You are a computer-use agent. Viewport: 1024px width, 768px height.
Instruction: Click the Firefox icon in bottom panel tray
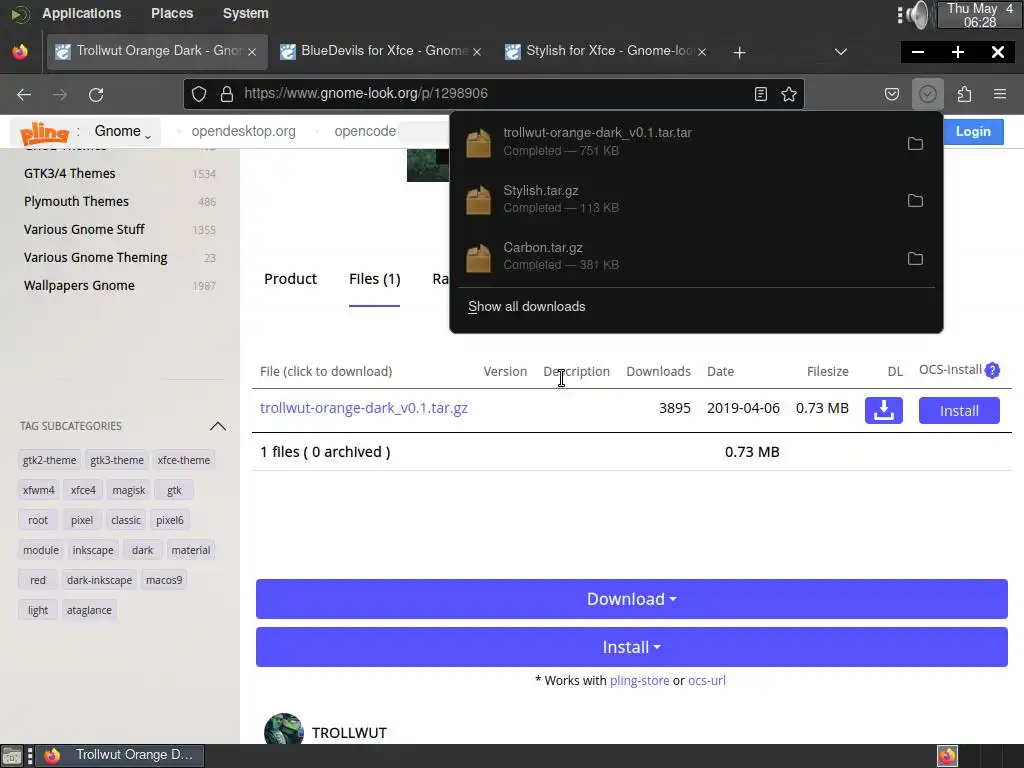coord(947,756)
